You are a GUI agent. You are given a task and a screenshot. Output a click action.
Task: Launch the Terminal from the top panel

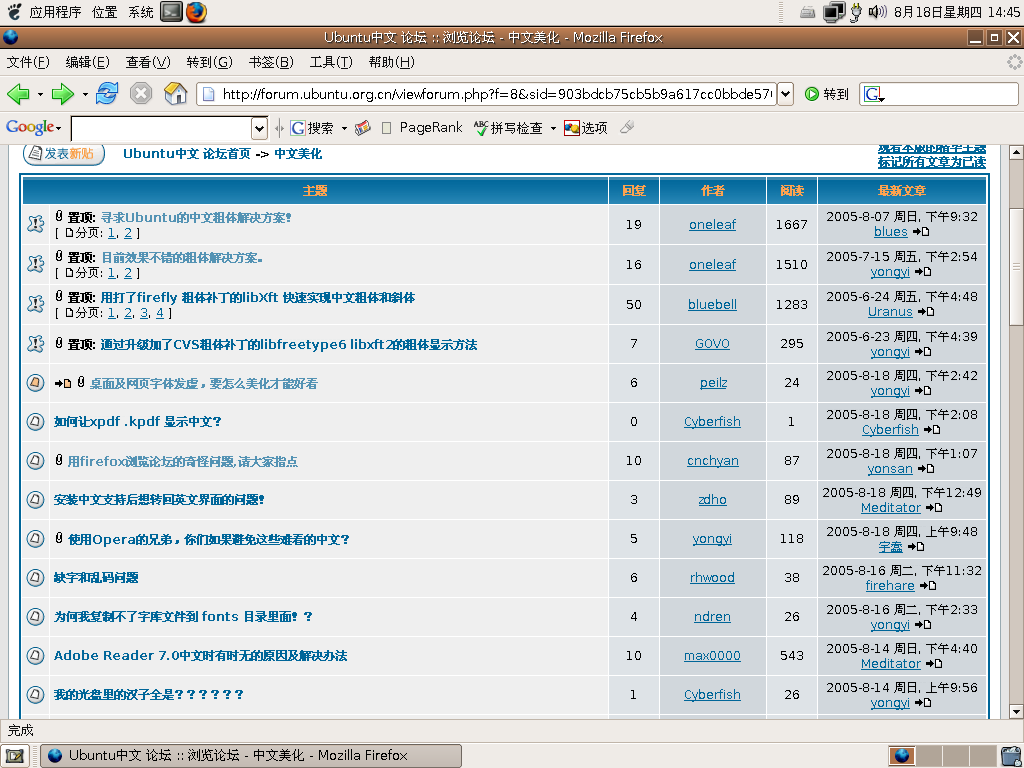click(x=171, y=12)
